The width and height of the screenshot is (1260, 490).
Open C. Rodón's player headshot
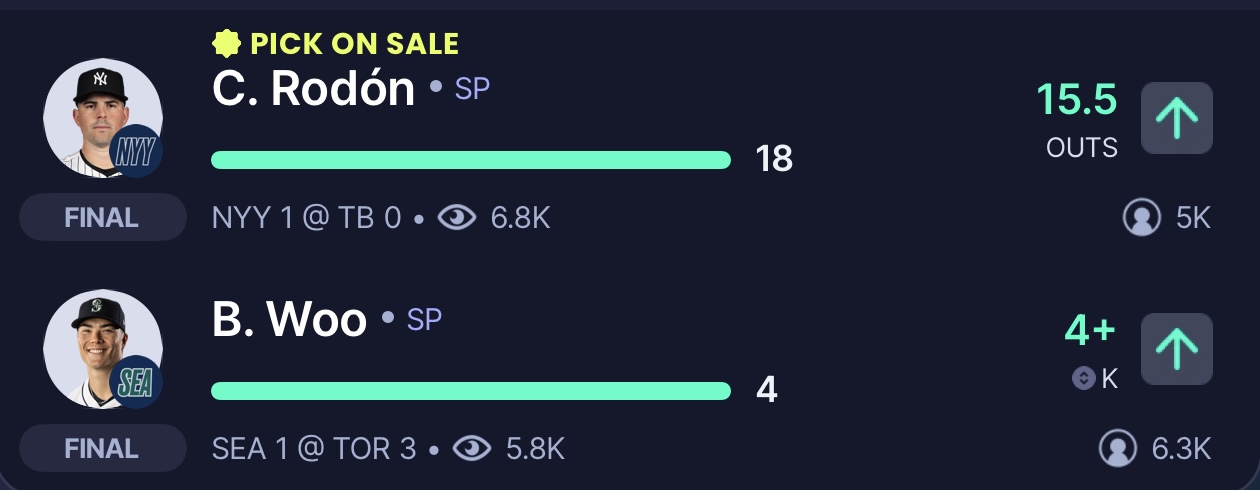102,118
